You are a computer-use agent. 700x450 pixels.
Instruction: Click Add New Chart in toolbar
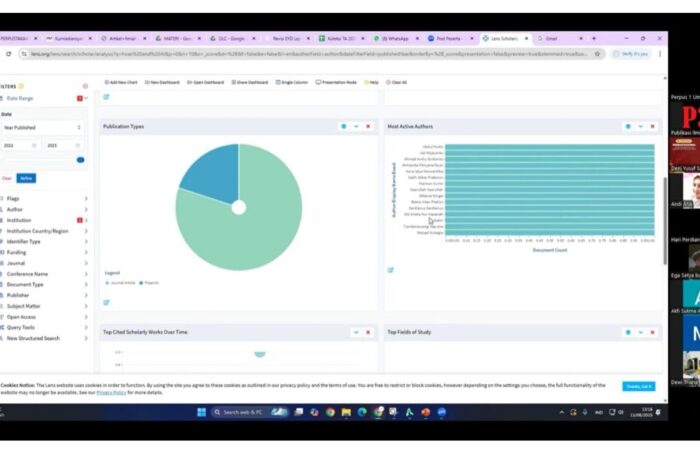tap(122, 82)
